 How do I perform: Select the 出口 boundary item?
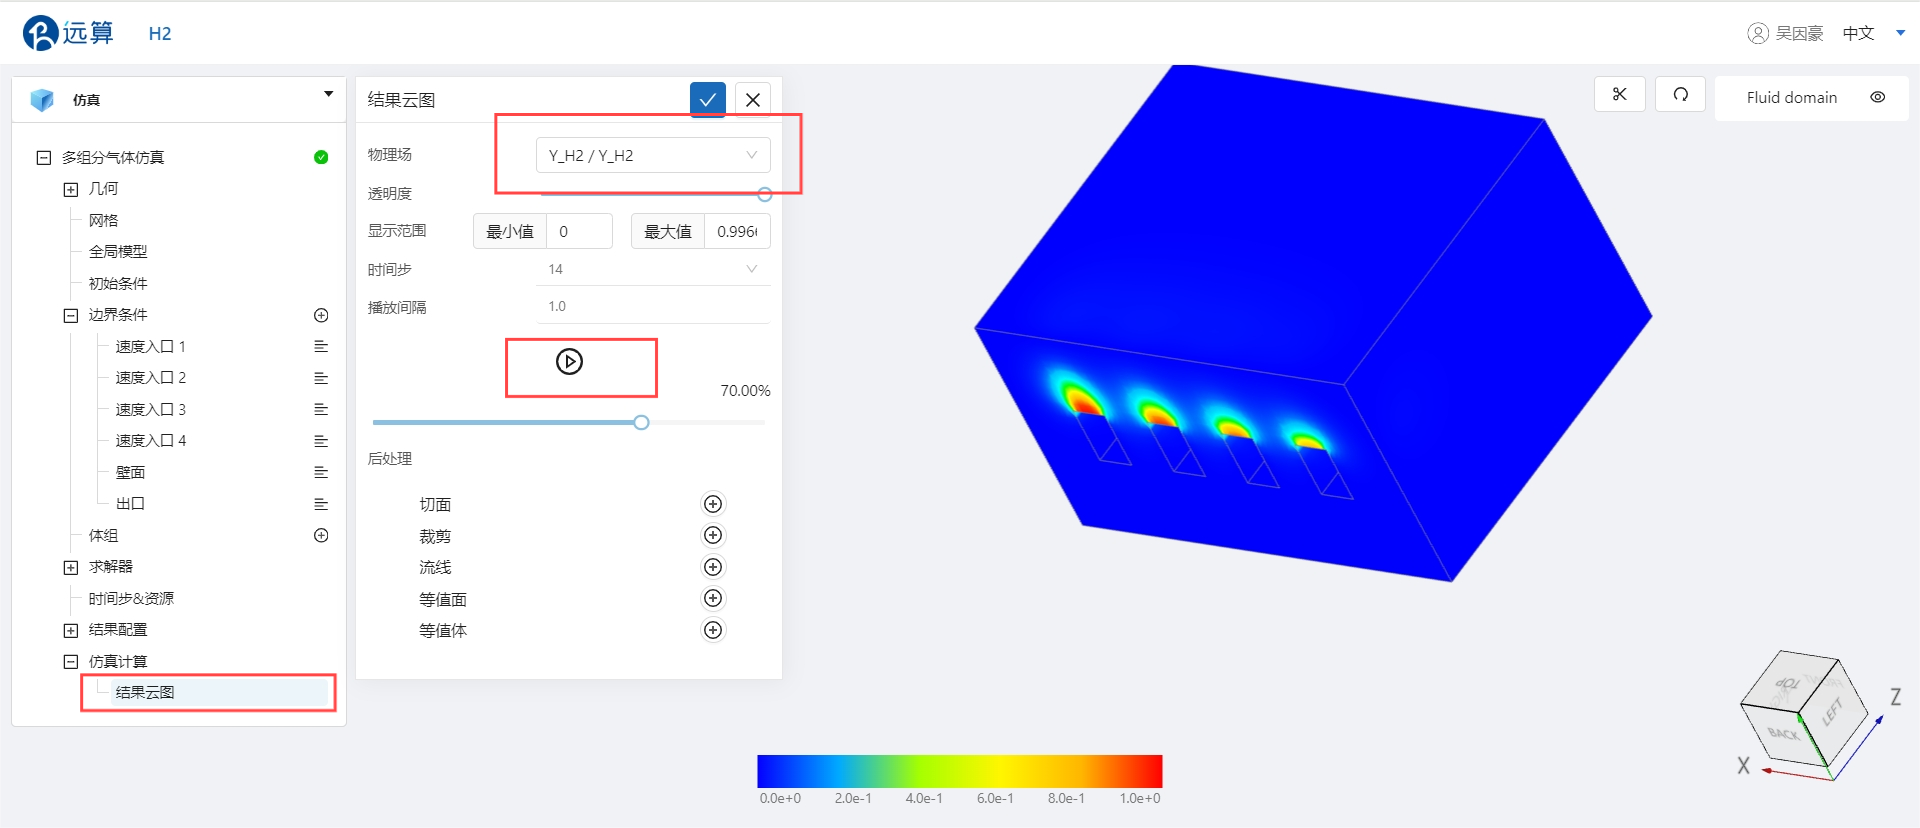pyautogui.click(x=130, y=504)
